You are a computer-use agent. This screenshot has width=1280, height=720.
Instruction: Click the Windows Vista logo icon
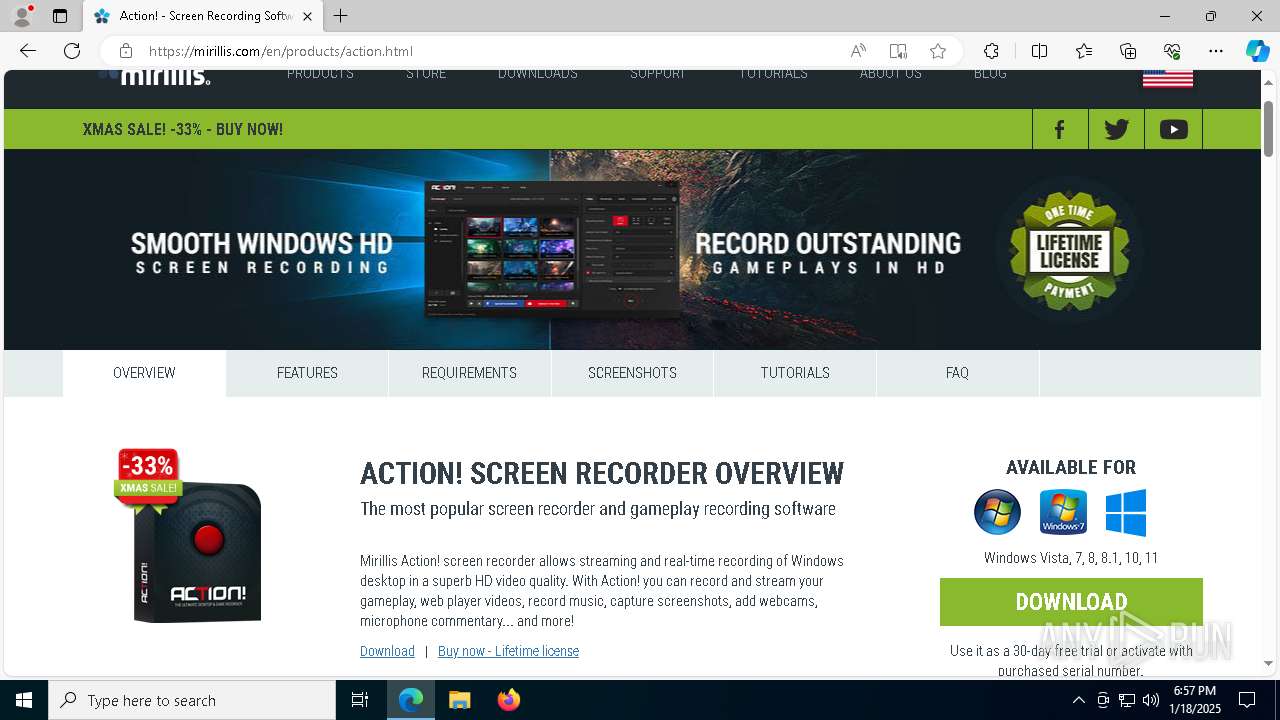tap(997, 512)
